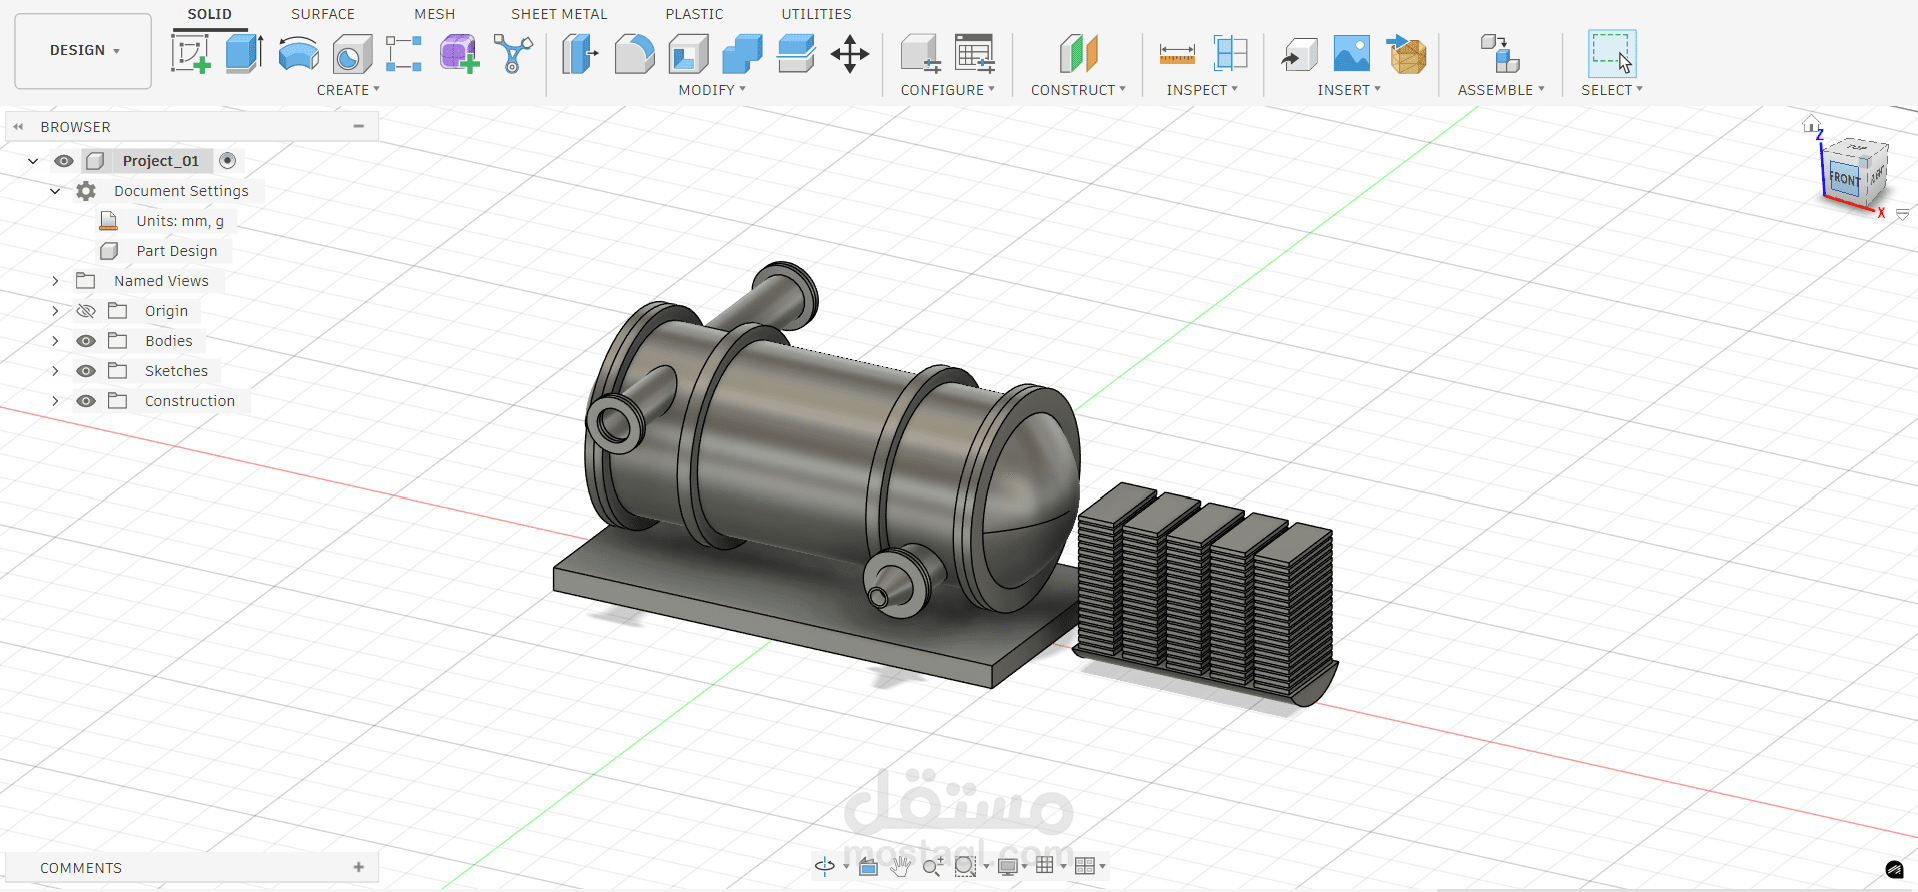
Task: Select the Interference inspect tool
Action: tap(1230, 54)
